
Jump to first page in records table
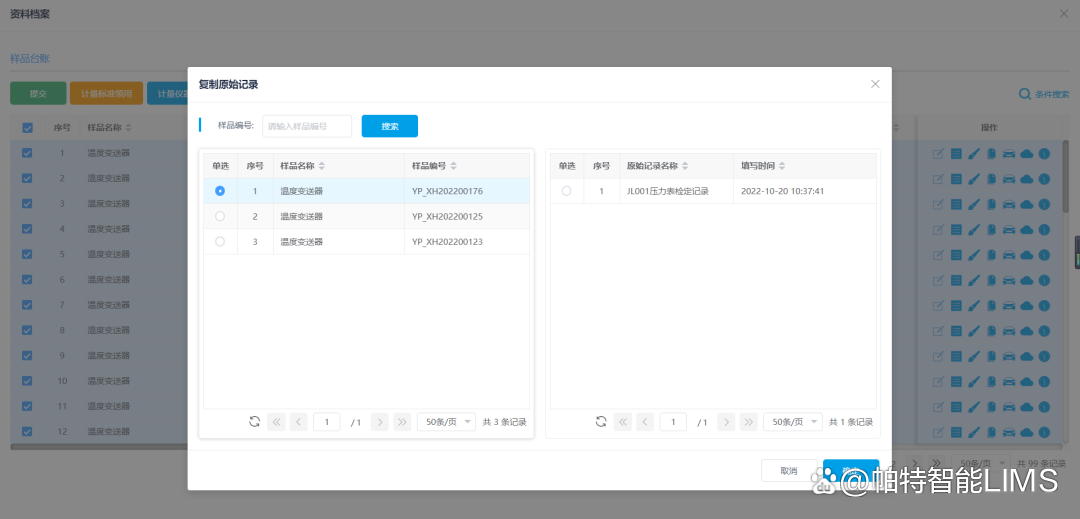(x=623, y=422)
